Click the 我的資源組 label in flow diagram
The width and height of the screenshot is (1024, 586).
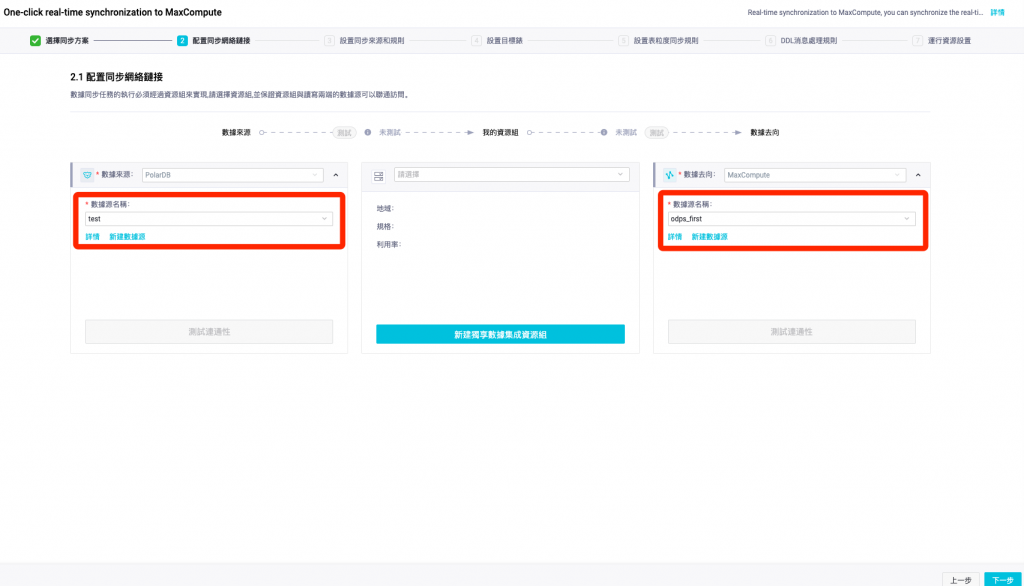click(500, 133)
